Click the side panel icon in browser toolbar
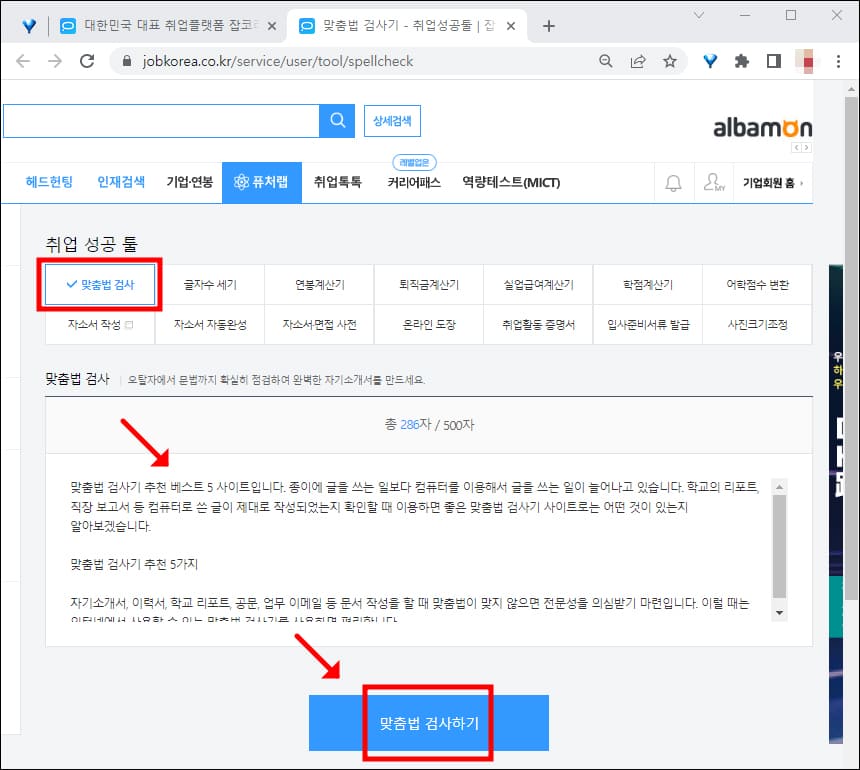The width and height of the screenshot is (860, 770). coord(772,61)
